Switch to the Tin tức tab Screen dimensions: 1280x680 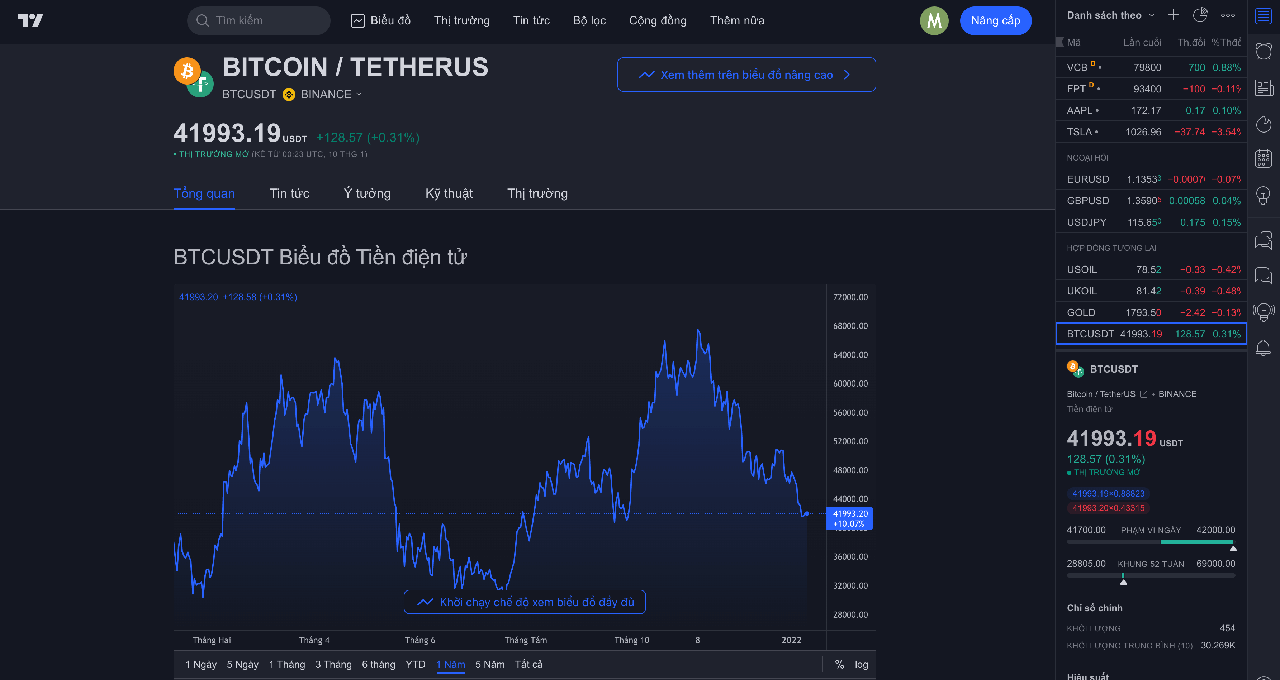pyautogui.click(x=289, y=193)
